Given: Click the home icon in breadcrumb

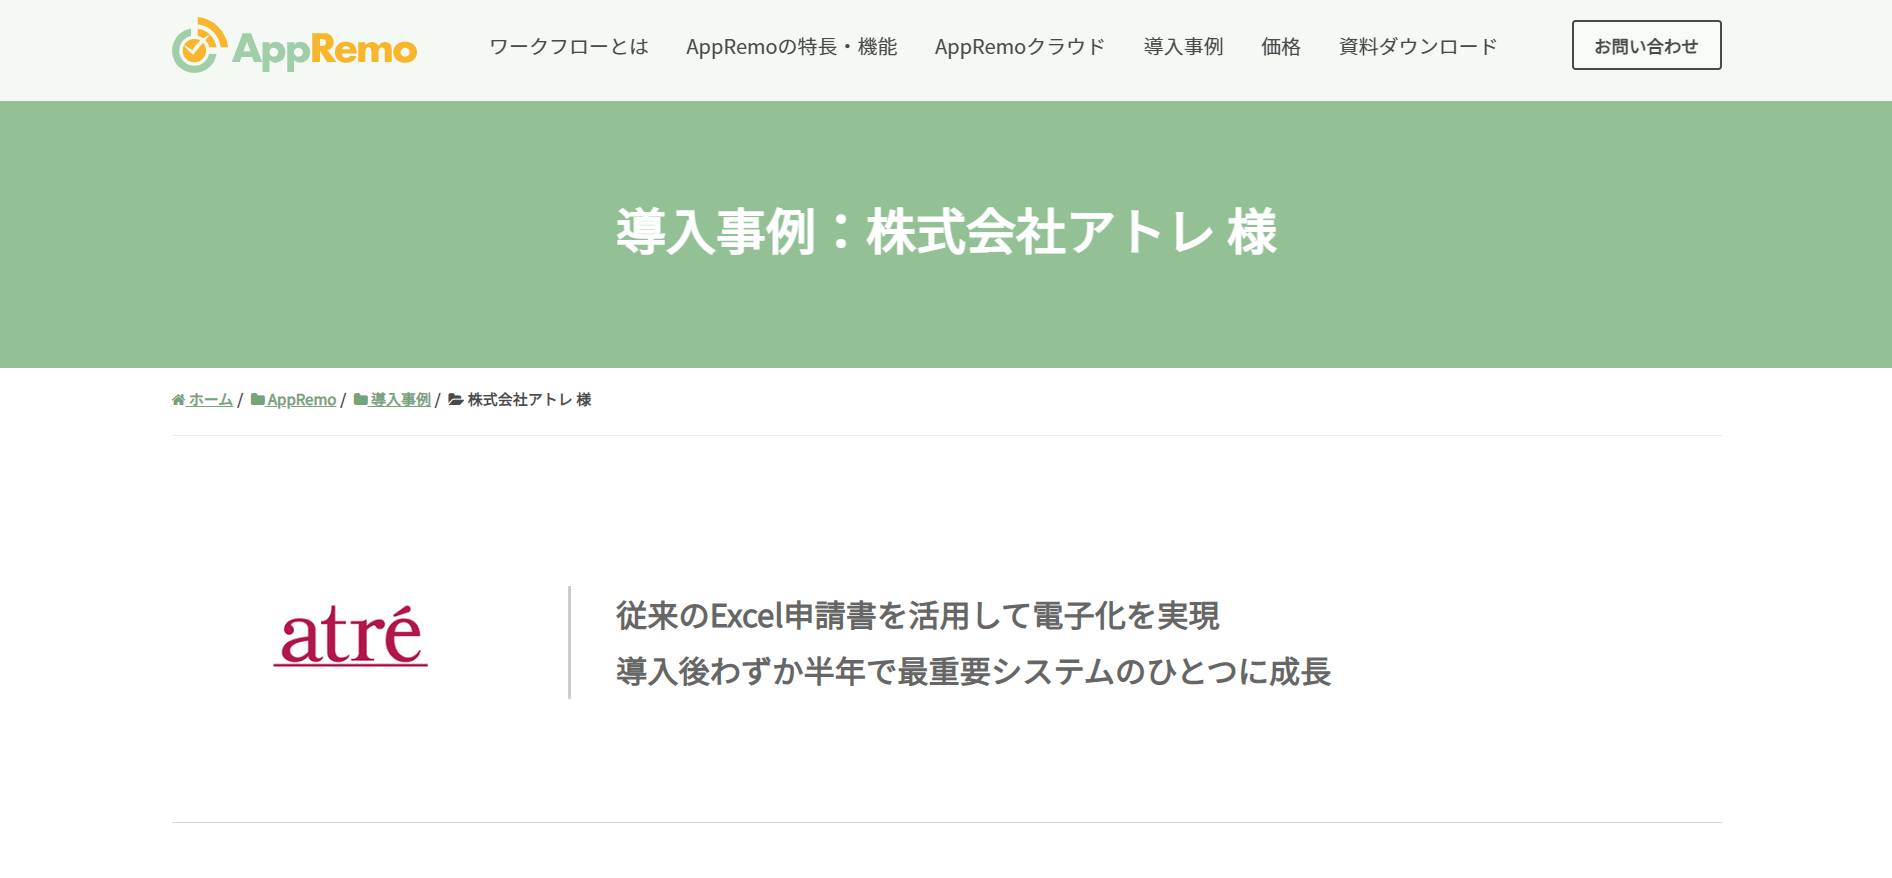Looking at the screenshot, I should 178,400.
